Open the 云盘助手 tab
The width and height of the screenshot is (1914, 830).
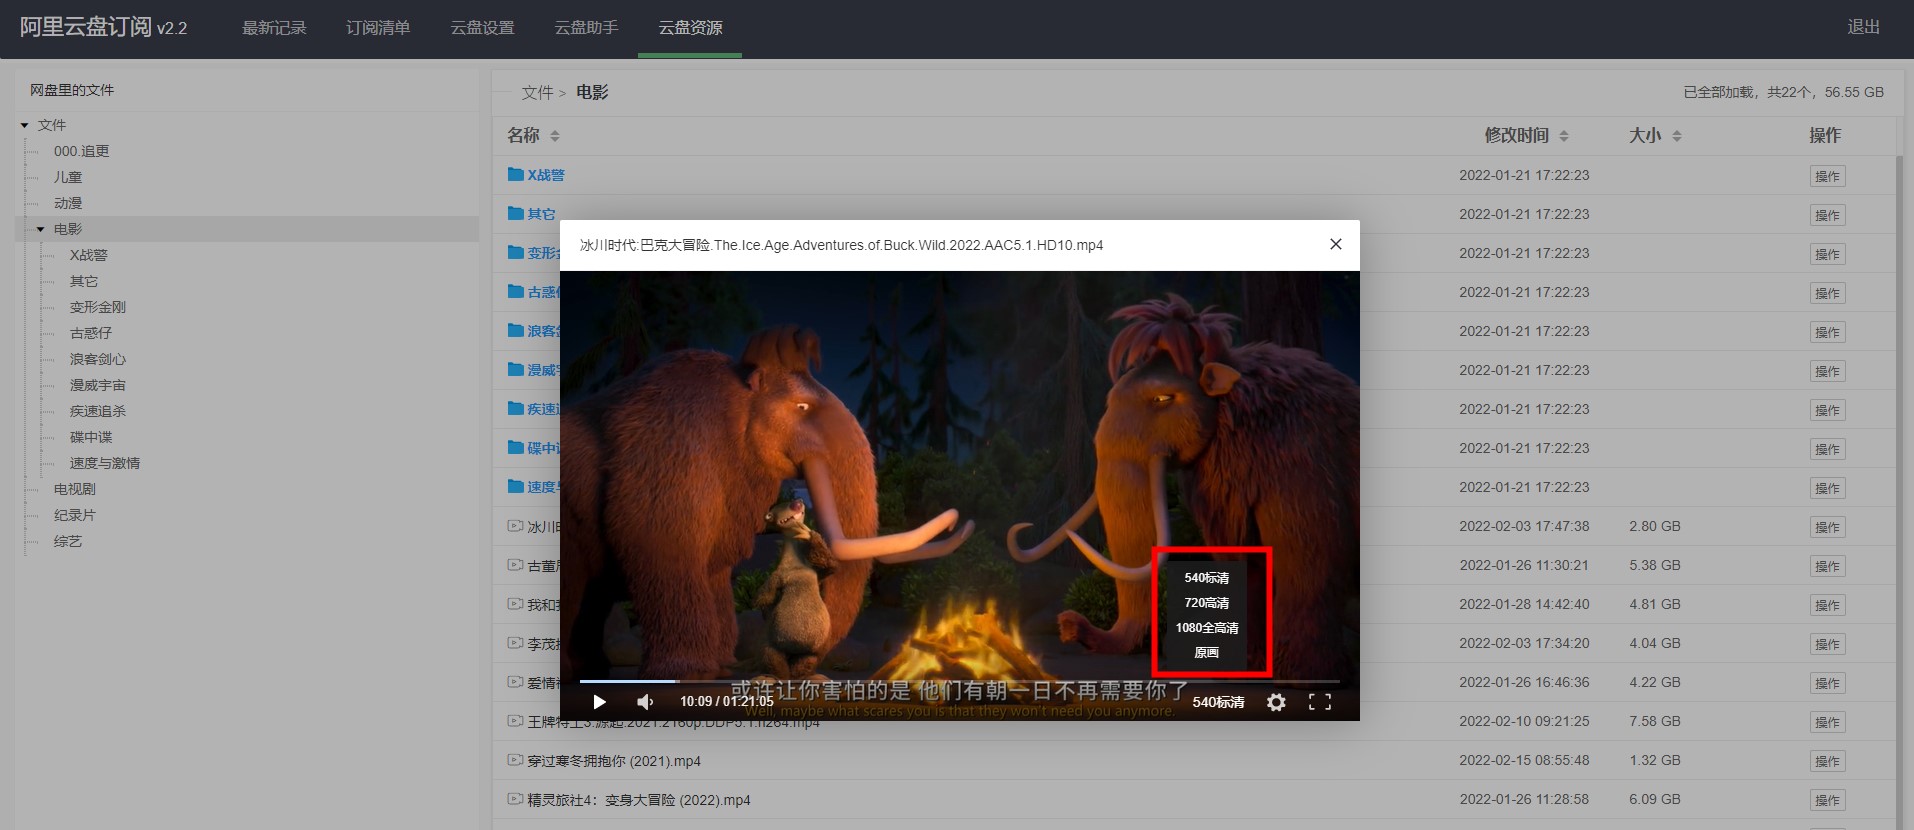pos(586,28)
